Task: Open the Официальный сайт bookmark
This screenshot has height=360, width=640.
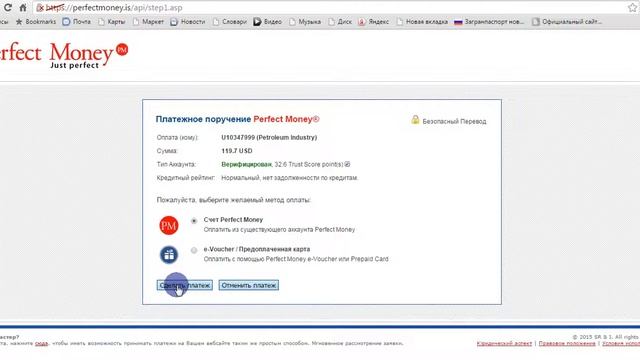Action: [567, 22]
